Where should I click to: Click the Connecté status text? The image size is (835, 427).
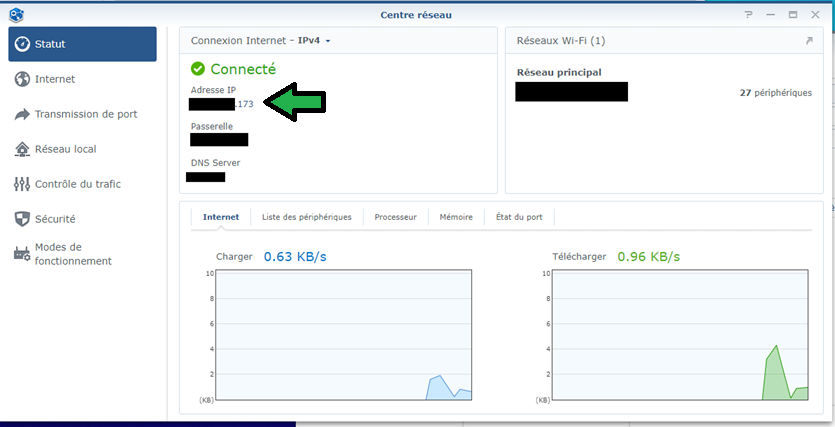(243, 69)
